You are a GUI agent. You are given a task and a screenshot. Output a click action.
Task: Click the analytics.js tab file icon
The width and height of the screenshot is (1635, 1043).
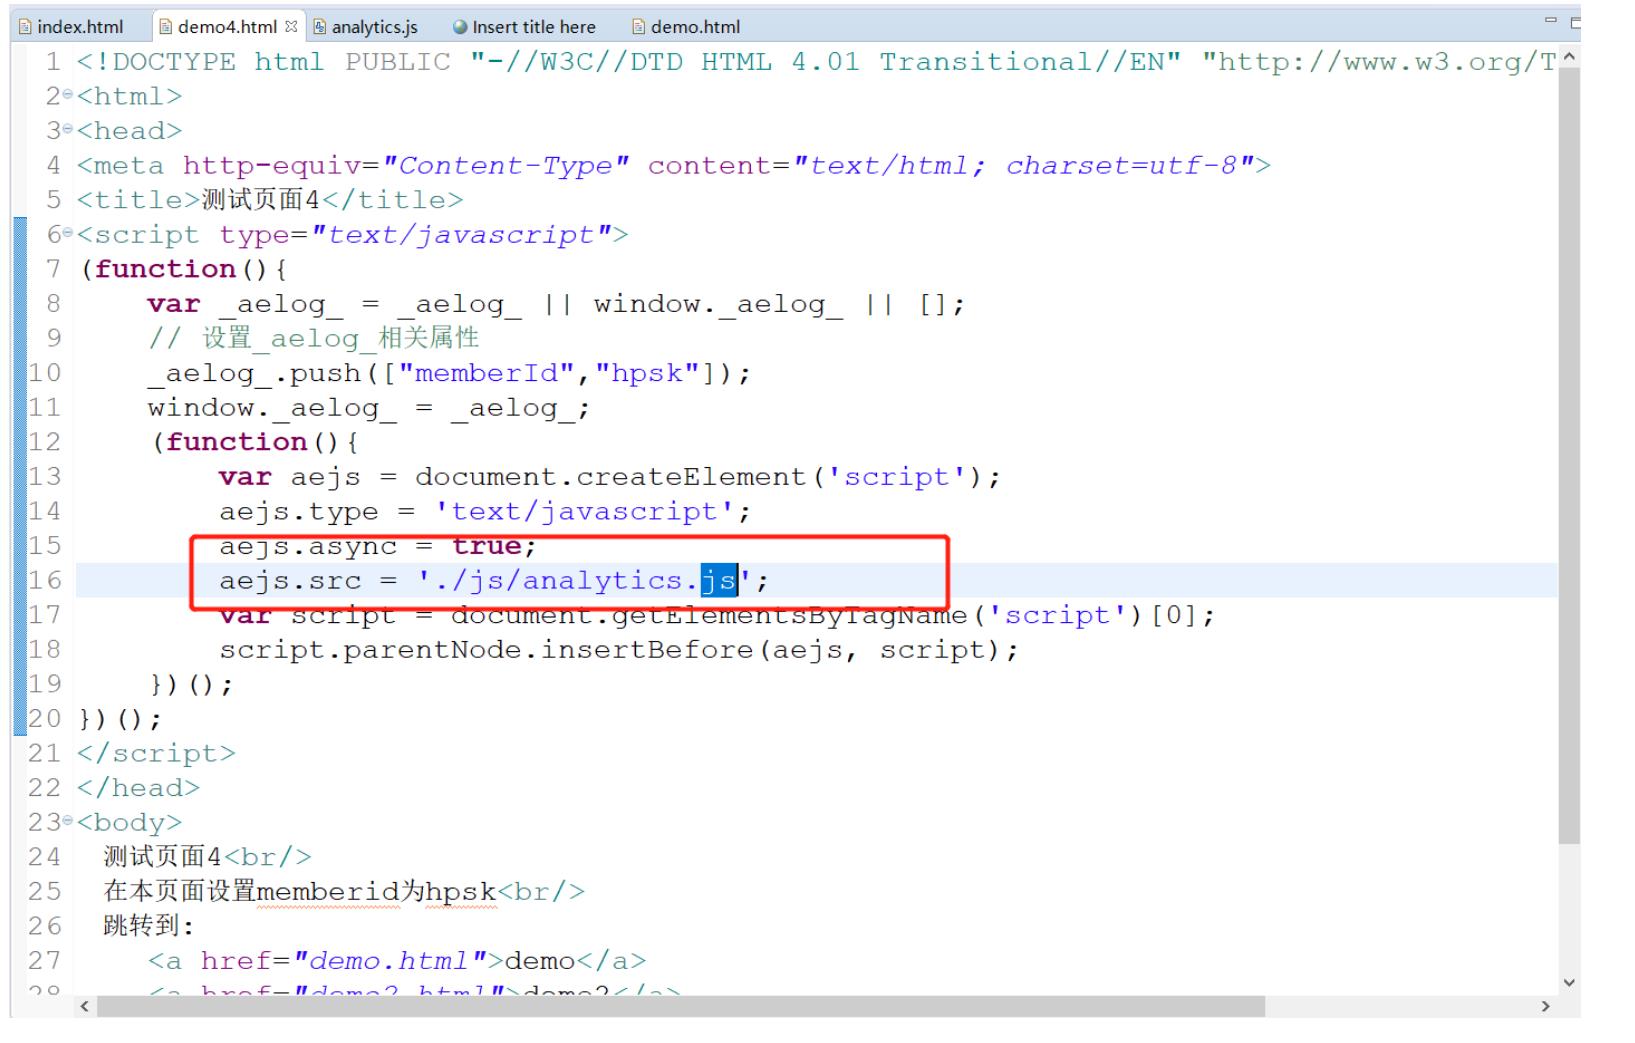320,27
